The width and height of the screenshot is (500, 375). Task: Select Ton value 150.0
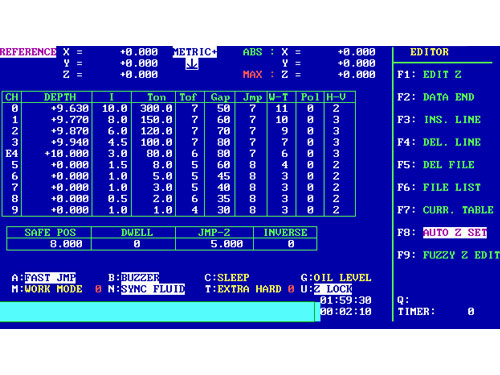click(156, 119)
